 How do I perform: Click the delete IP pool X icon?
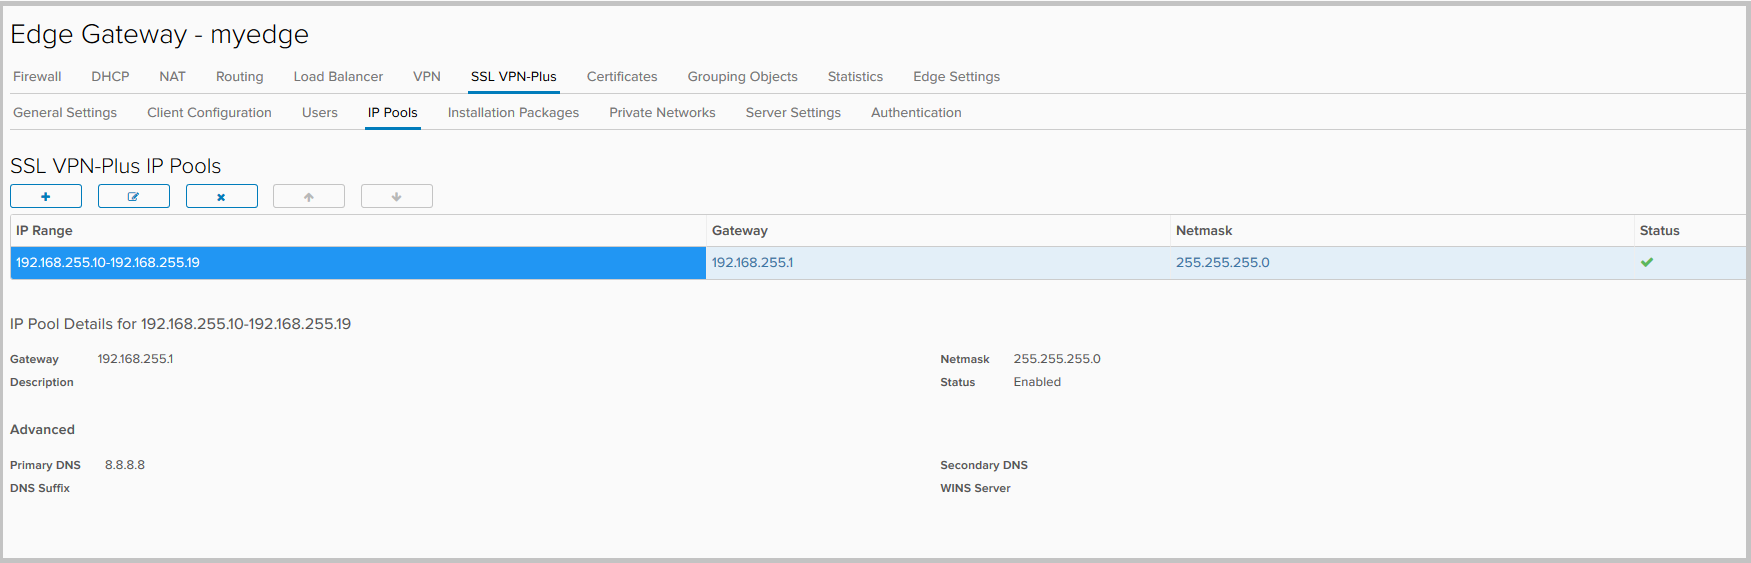click(221, 197)
